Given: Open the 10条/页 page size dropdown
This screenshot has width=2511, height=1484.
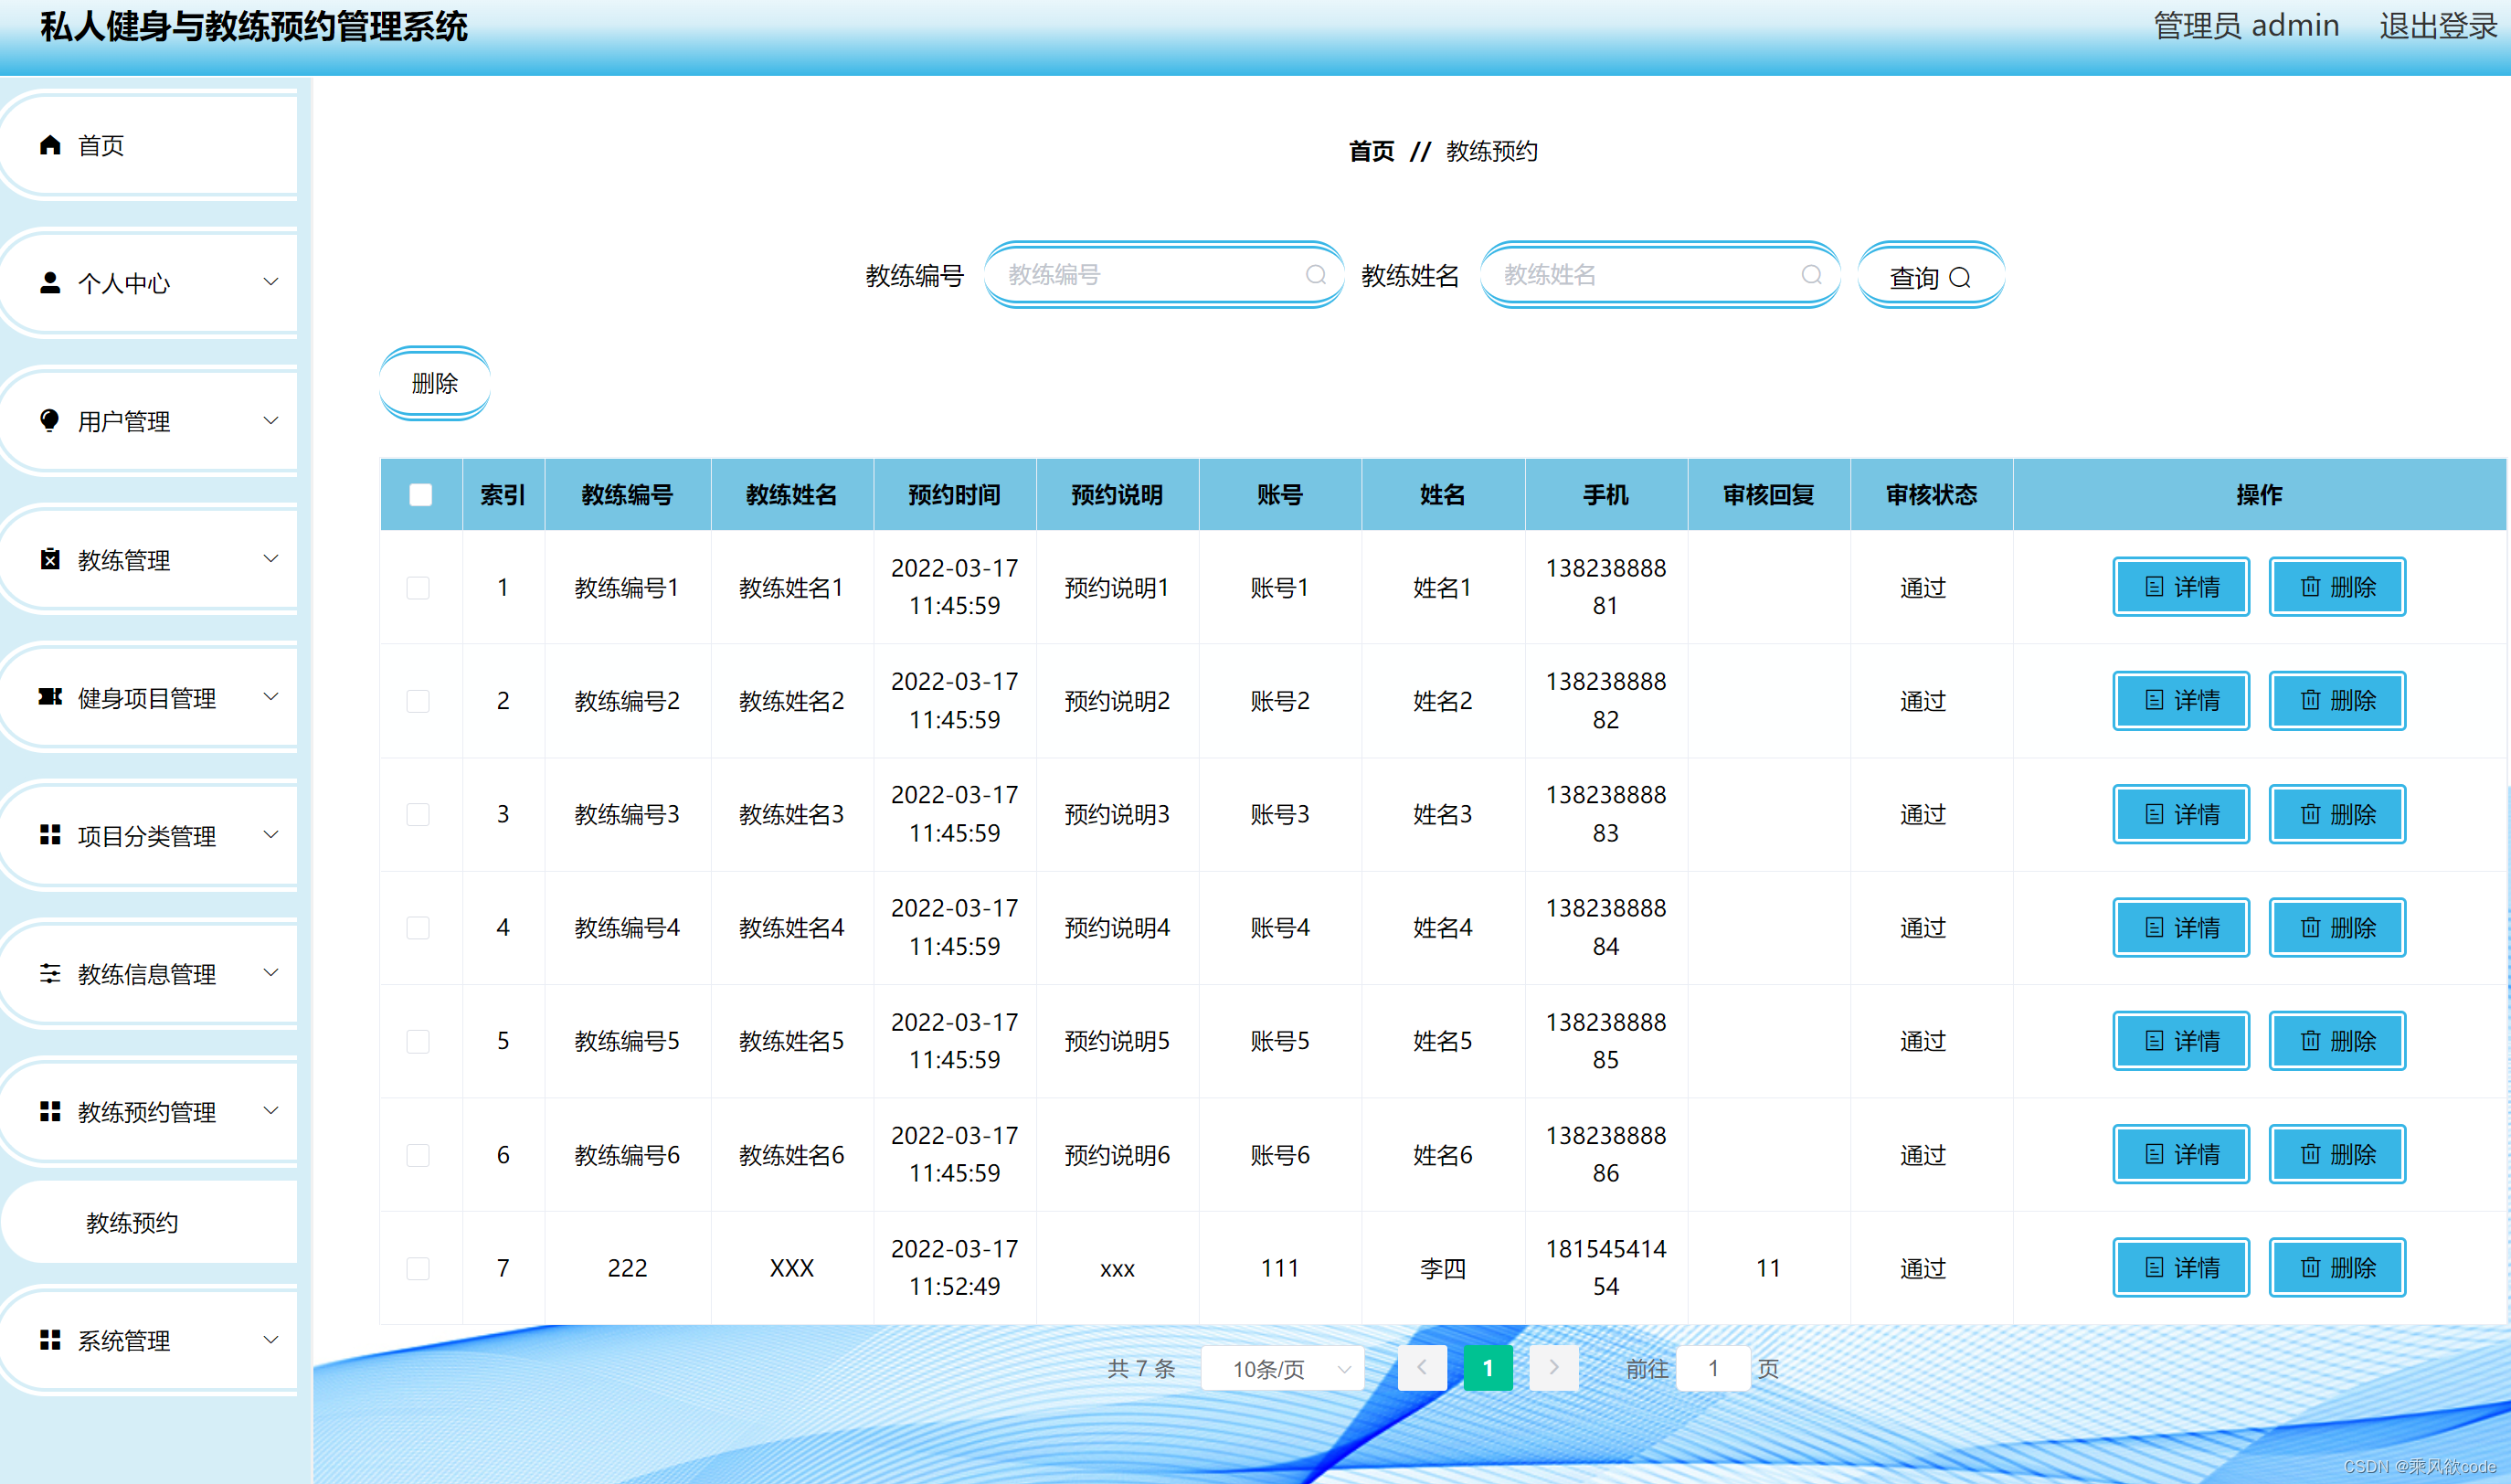Looking at the screenshot, I should coord(1284,1368).
